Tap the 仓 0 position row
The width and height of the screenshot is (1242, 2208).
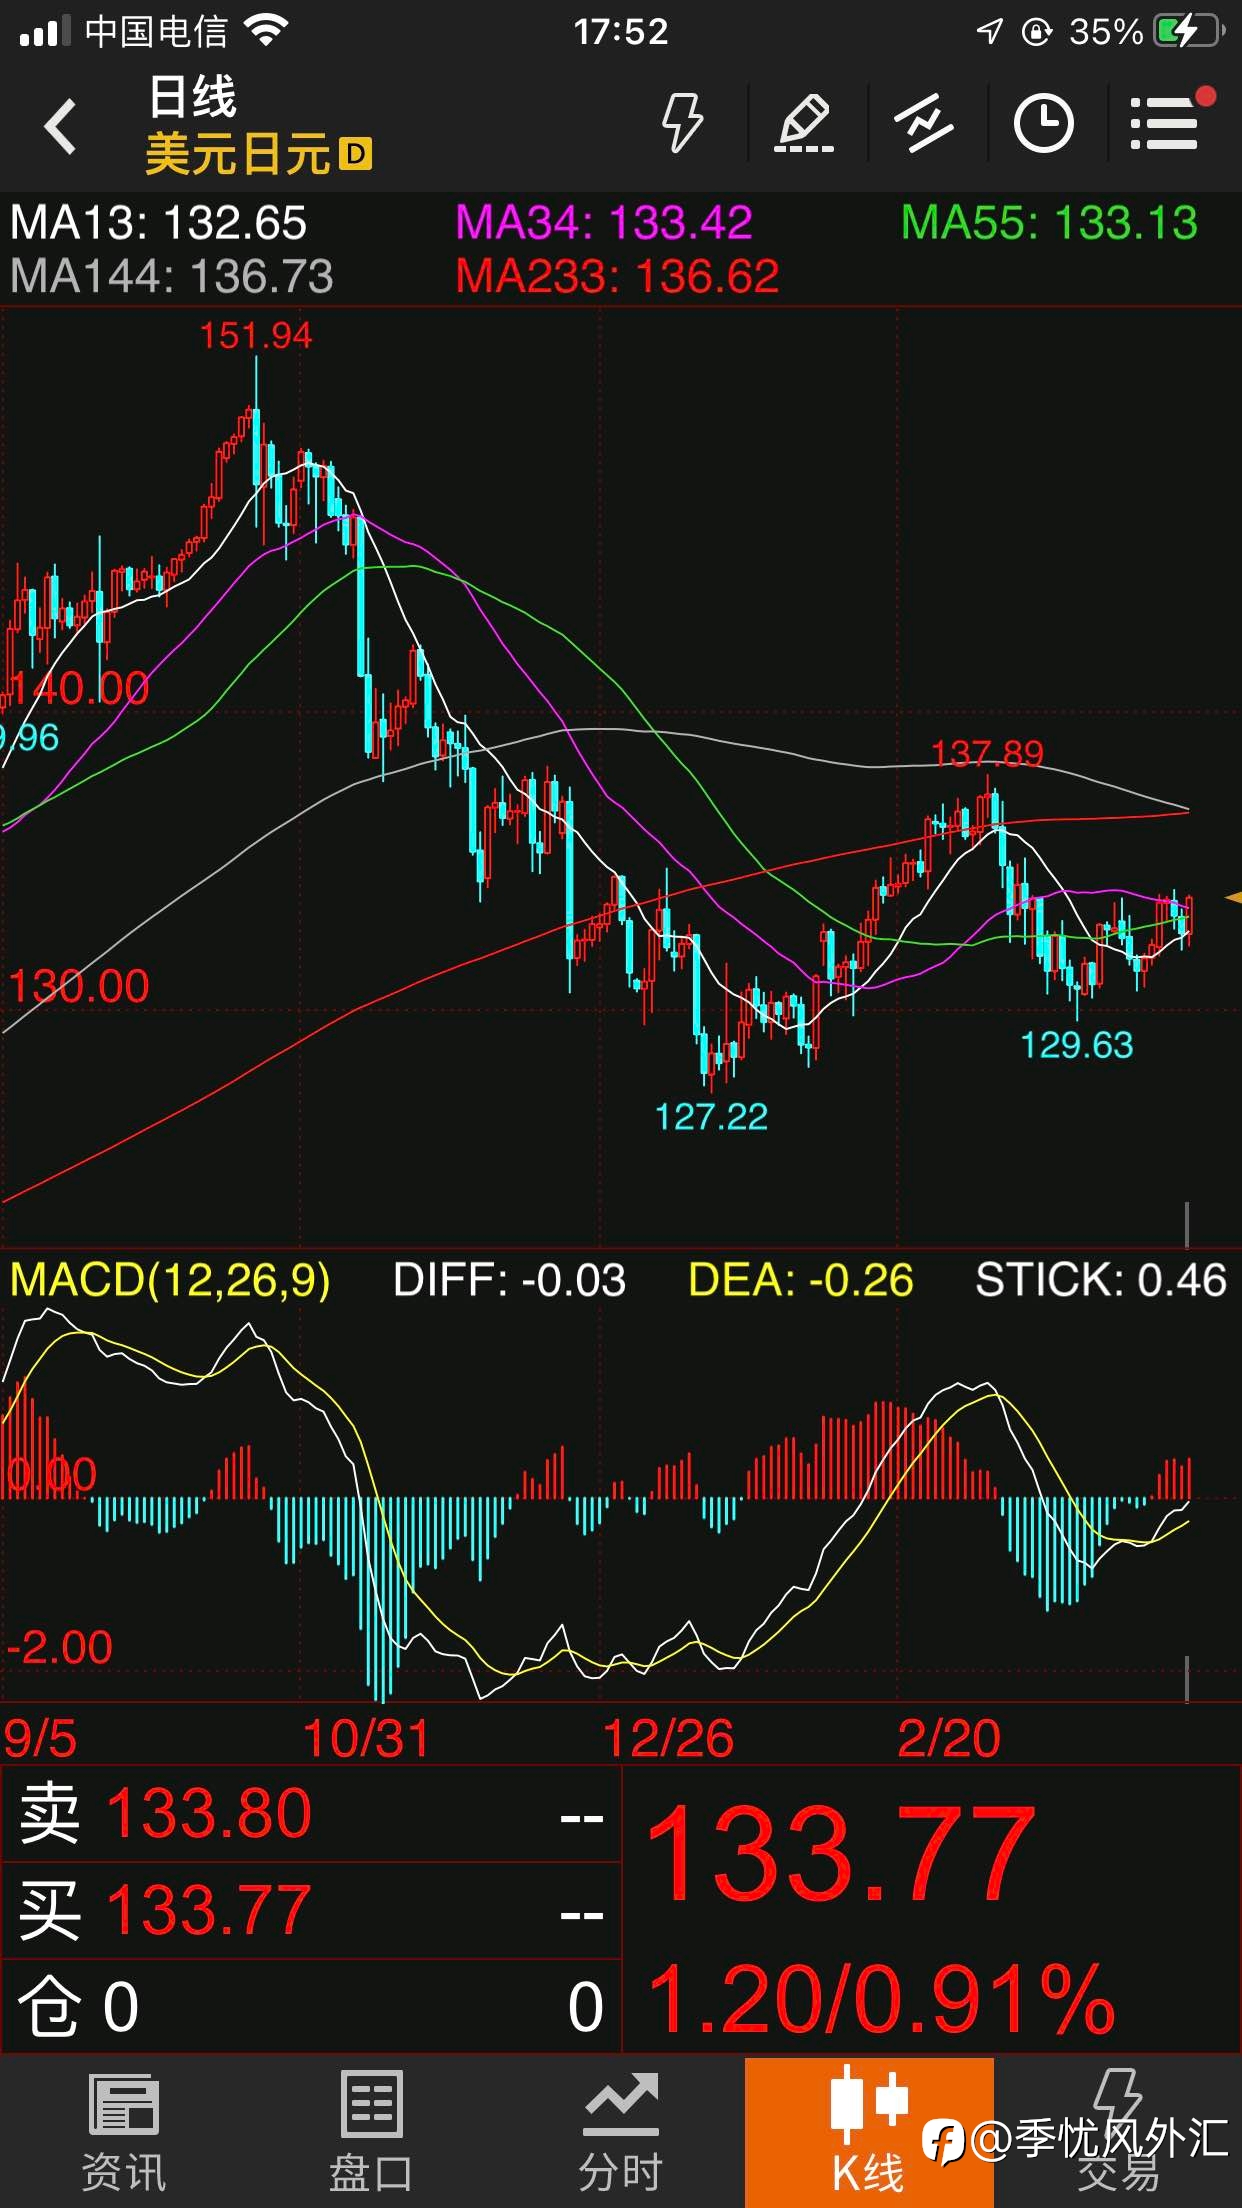(x=311, y=2007)
